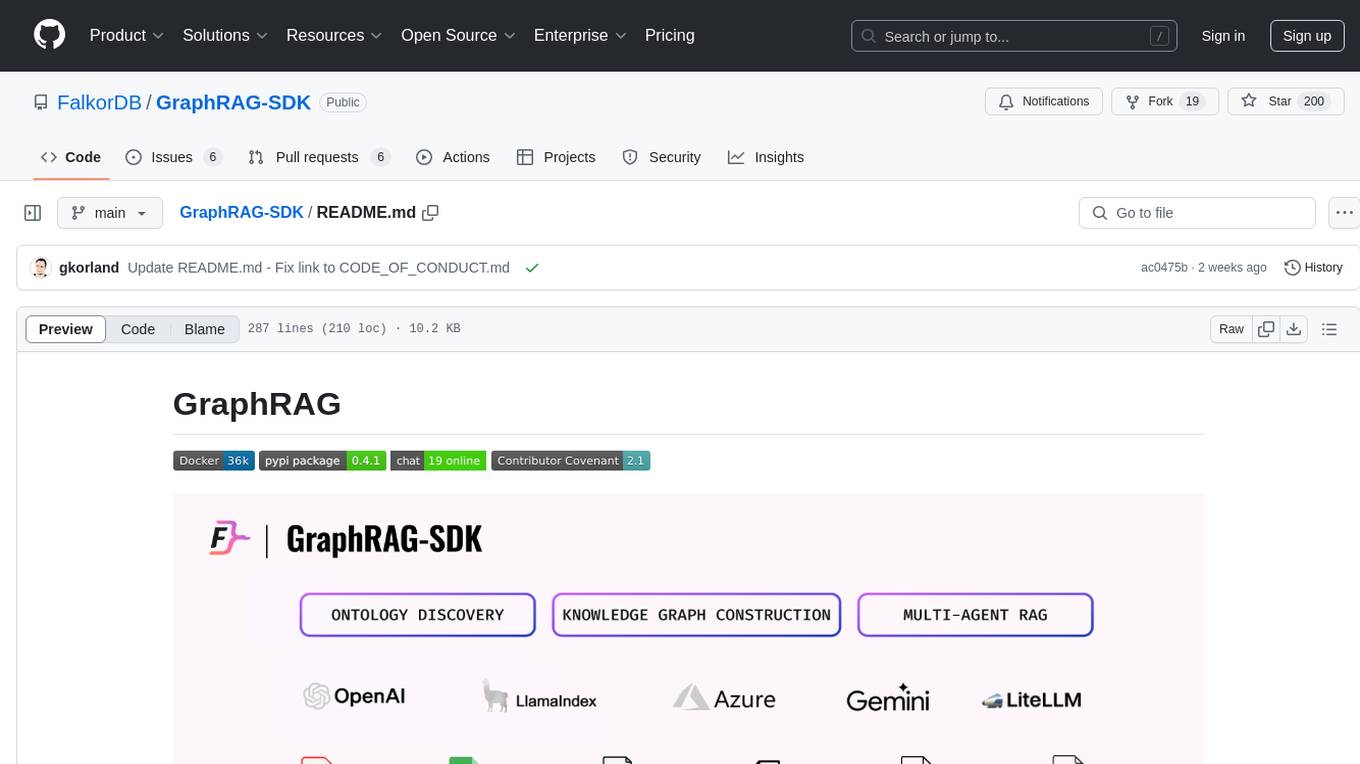Expand the Product menu
This screenshot has width=1360, height=764.
(127, 35)
